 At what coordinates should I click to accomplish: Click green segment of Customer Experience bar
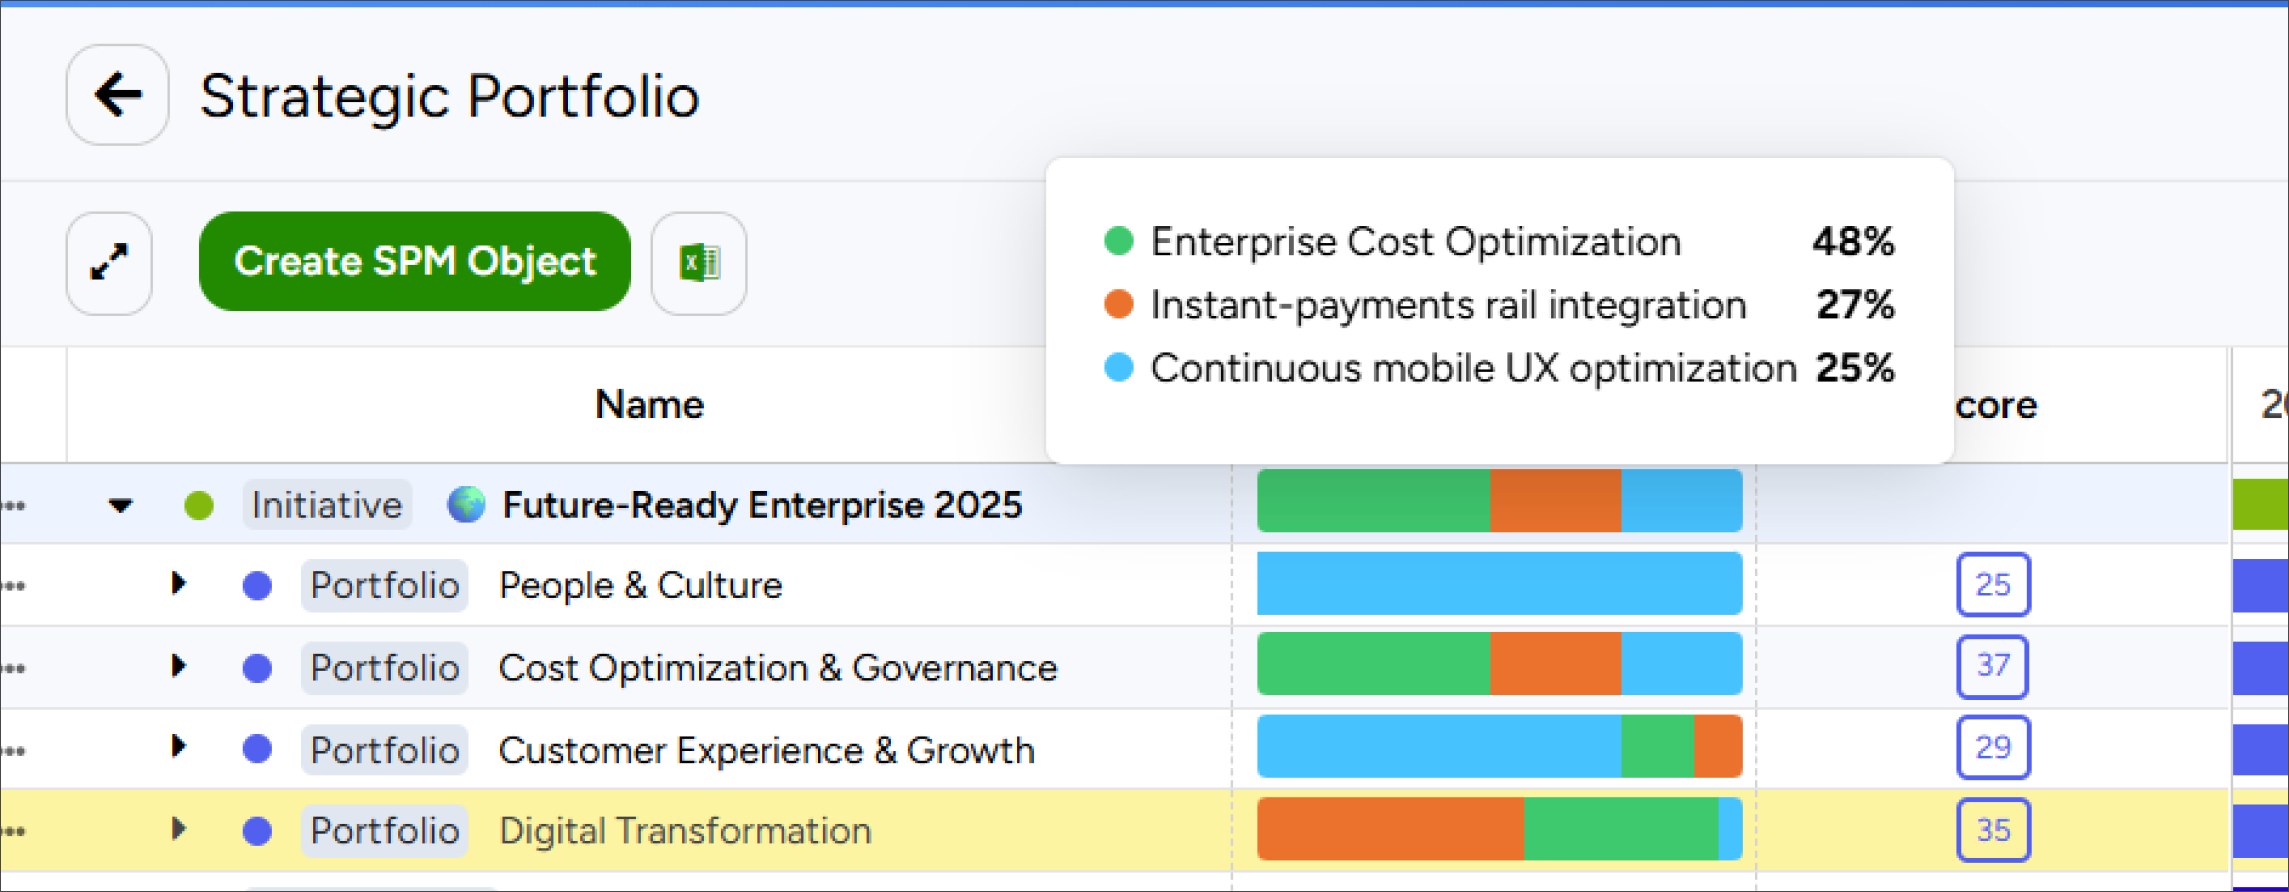pos(1657,747)
